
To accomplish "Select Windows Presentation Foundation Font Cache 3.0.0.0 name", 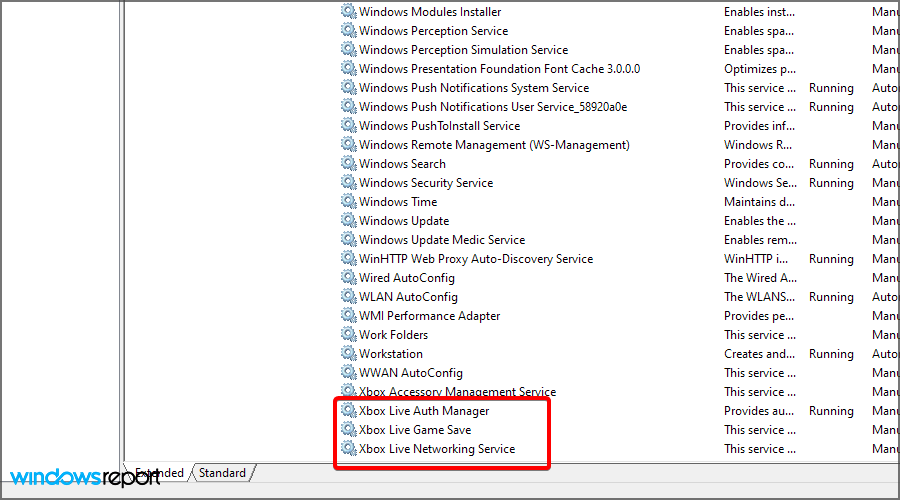I will (499, 69).
